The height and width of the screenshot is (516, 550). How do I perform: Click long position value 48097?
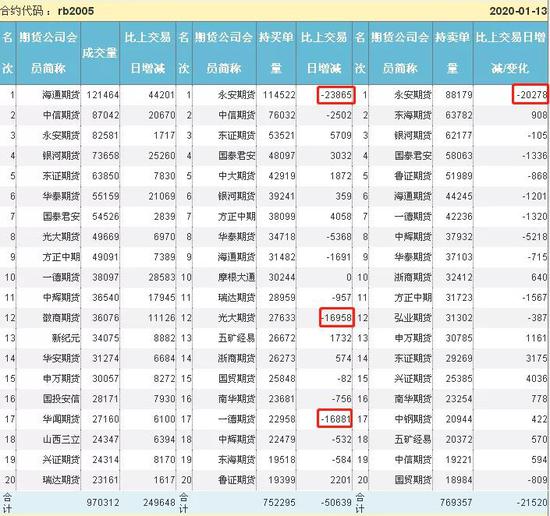coord(282,156)
